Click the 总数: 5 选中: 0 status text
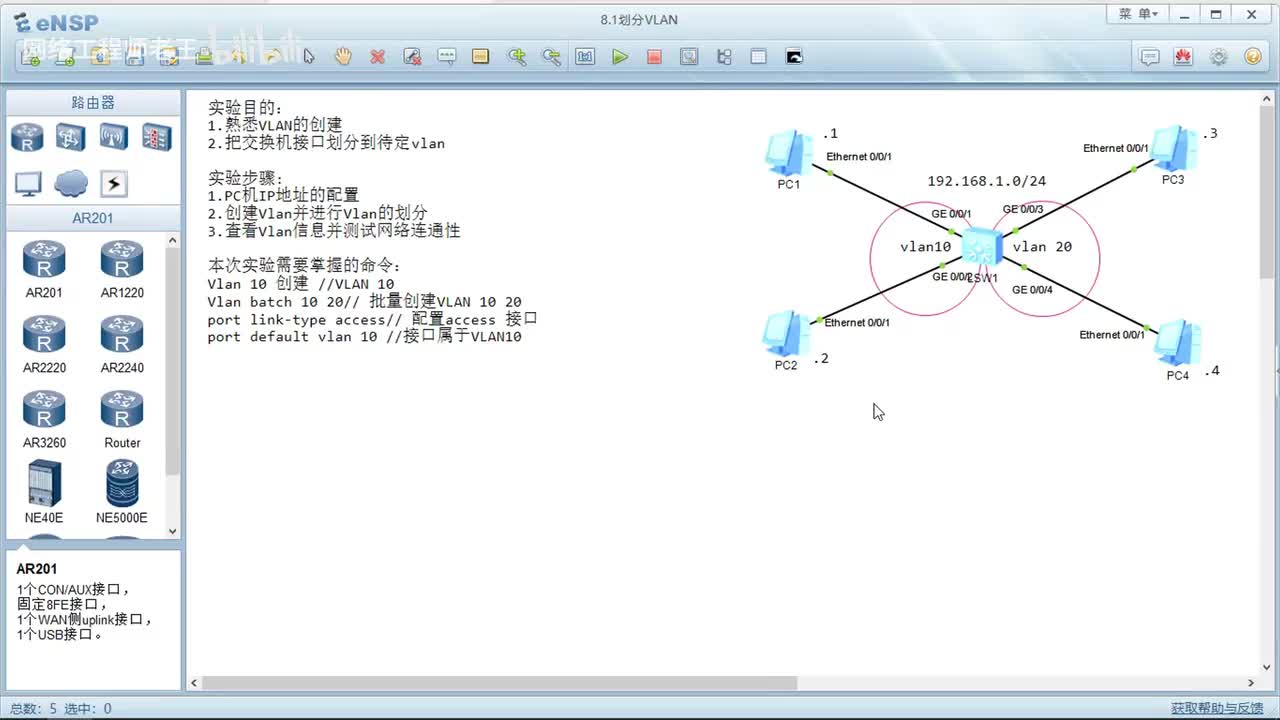The width and height of the screenshot is (1280, 720). point(61,709)
